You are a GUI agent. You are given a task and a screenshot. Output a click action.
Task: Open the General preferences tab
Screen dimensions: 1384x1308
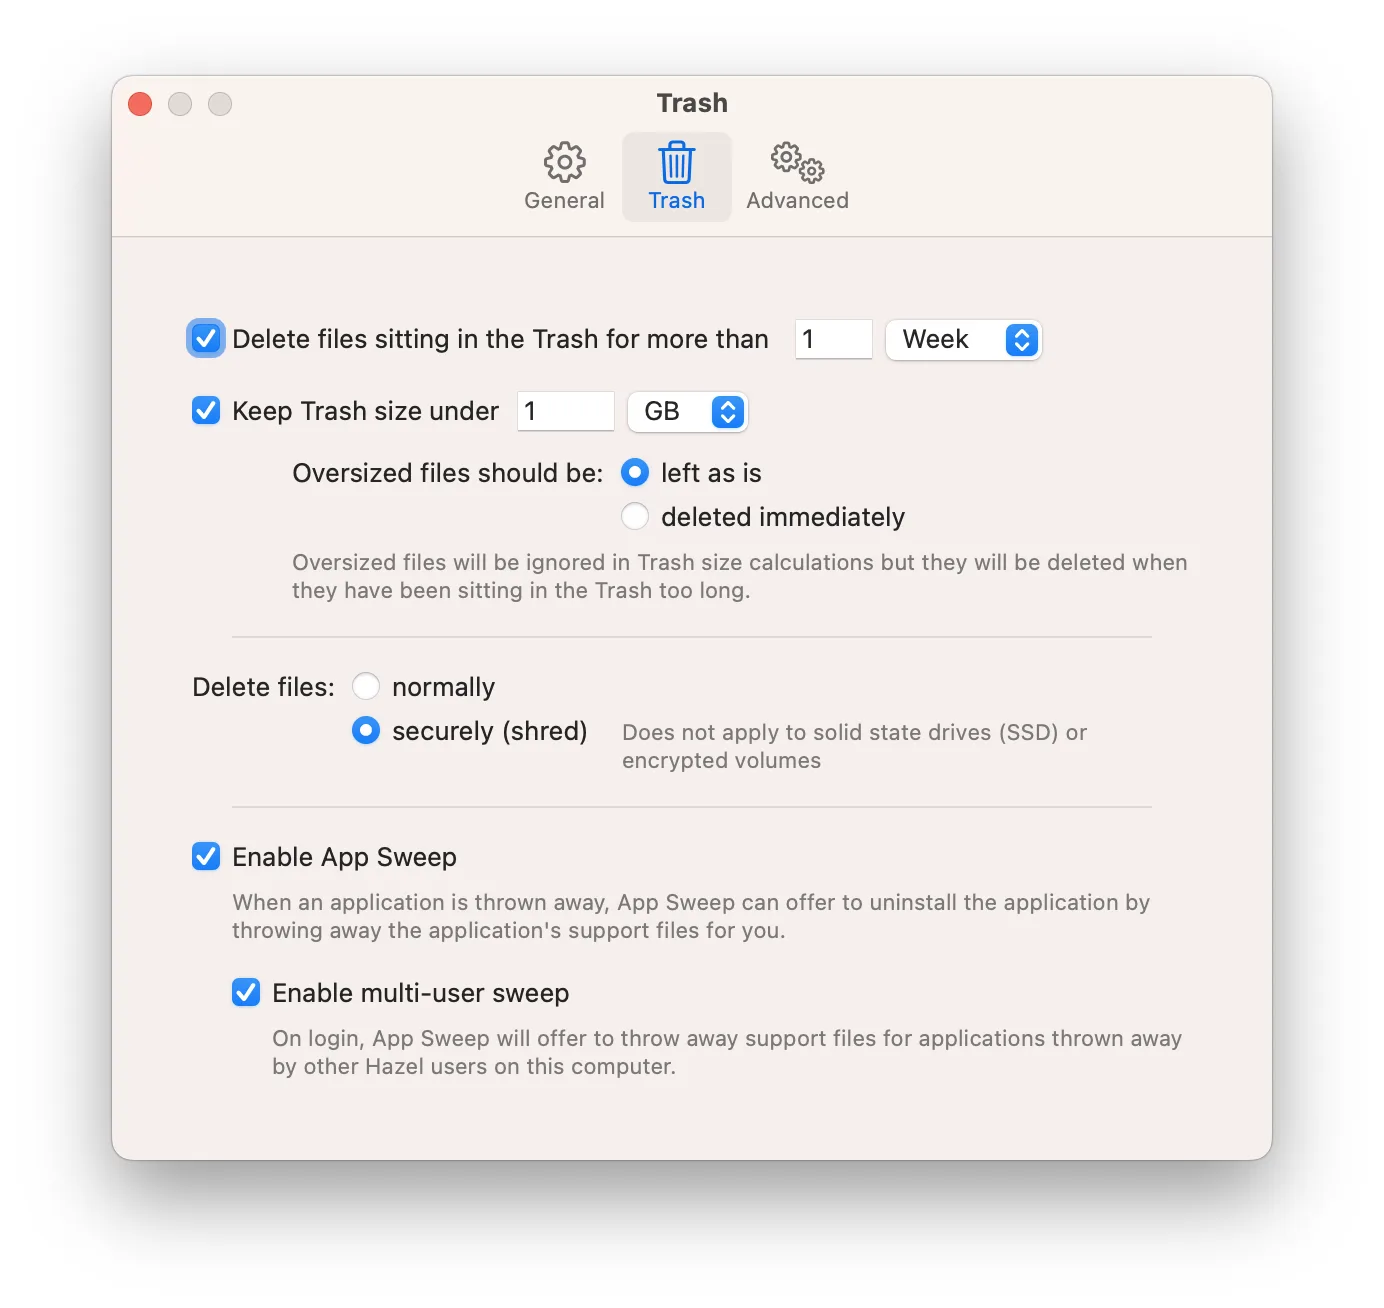tap(564, 177)
